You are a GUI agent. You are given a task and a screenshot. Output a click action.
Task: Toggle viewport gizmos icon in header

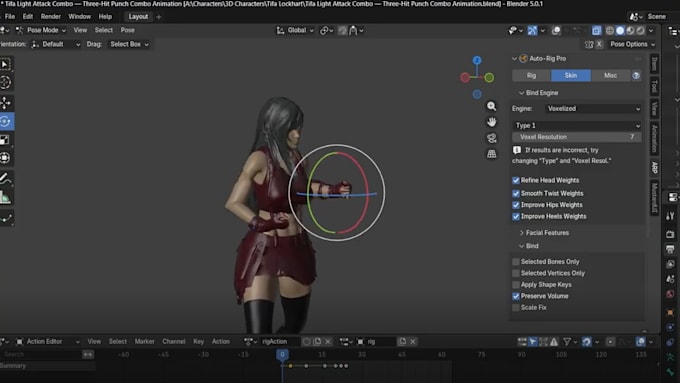coord(532,30)
